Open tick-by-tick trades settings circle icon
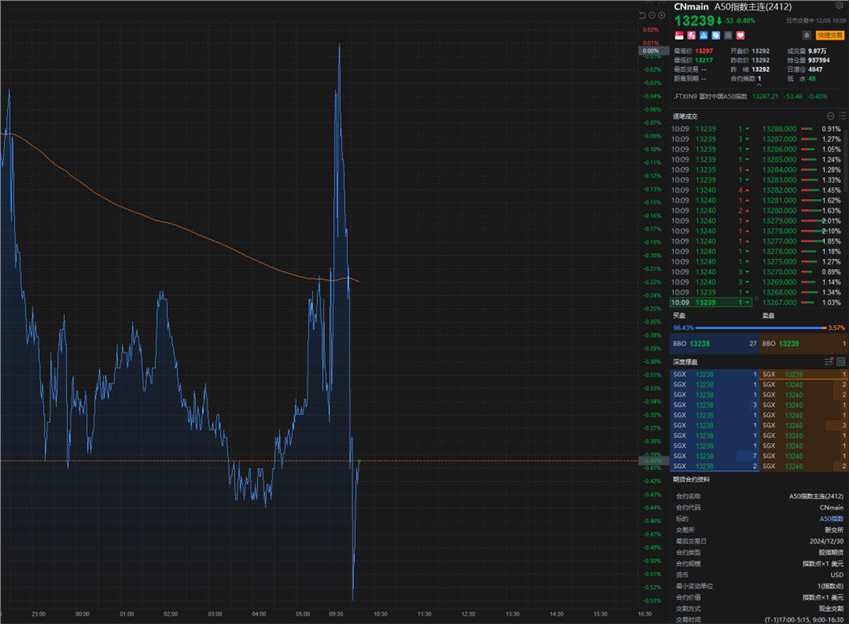This screenshot has width=850, height=624. click(830, 116)
